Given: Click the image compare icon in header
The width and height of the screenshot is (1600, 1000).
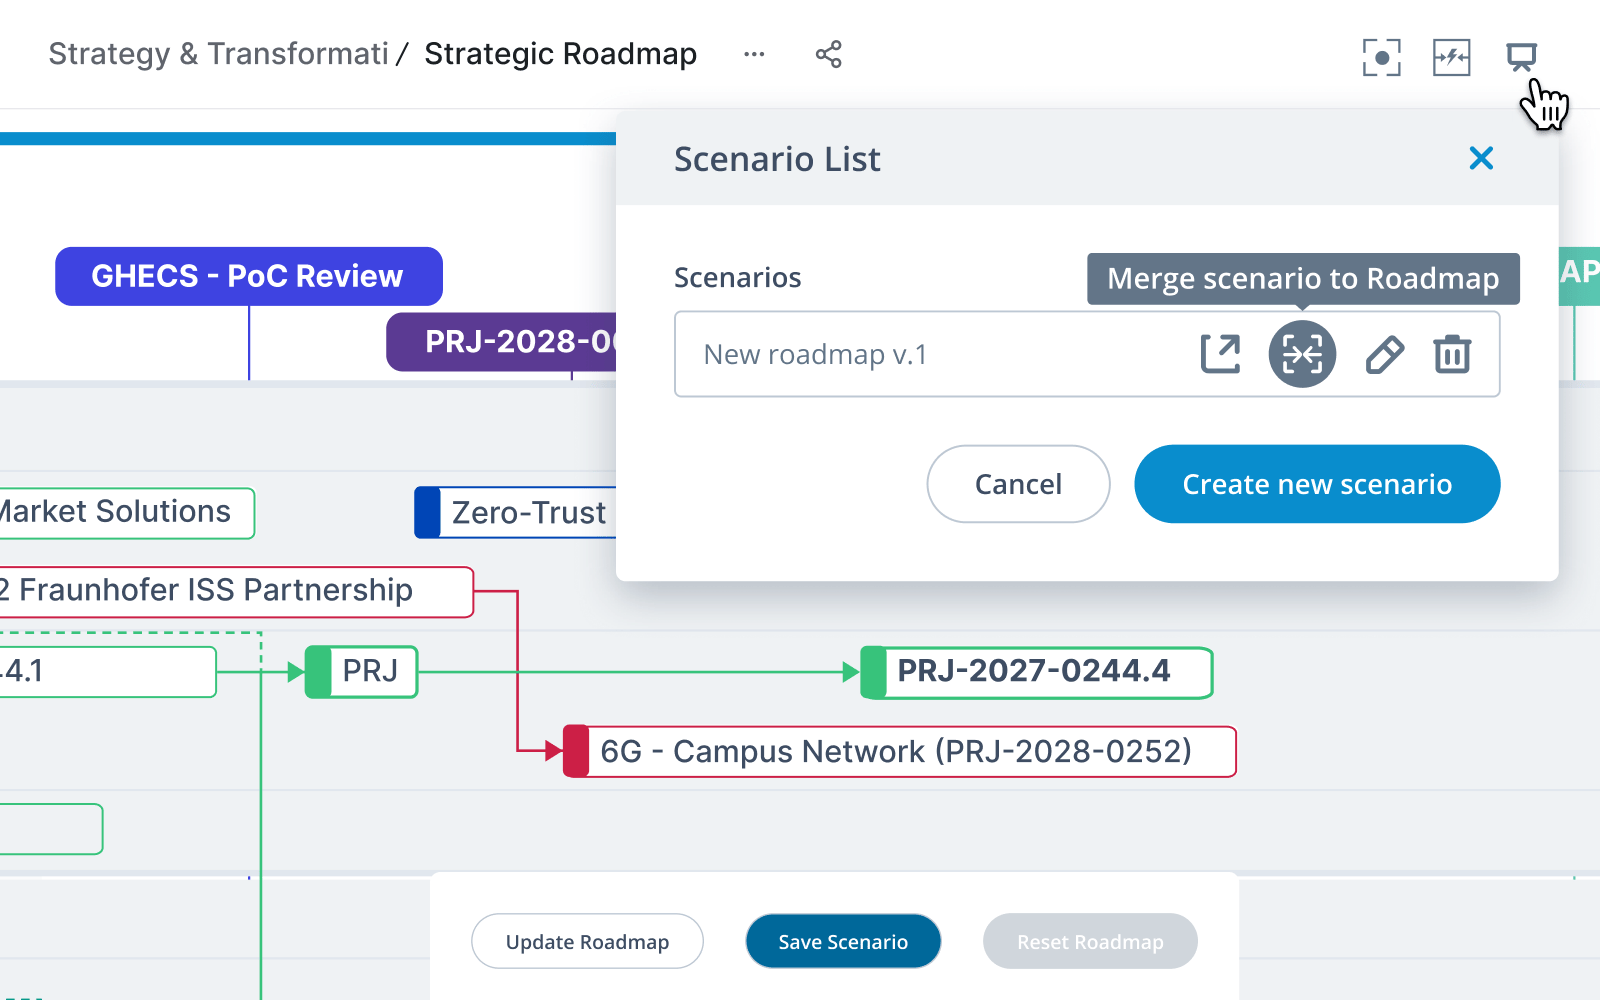Looking at the screenshot, I should tap(1451, 57).
